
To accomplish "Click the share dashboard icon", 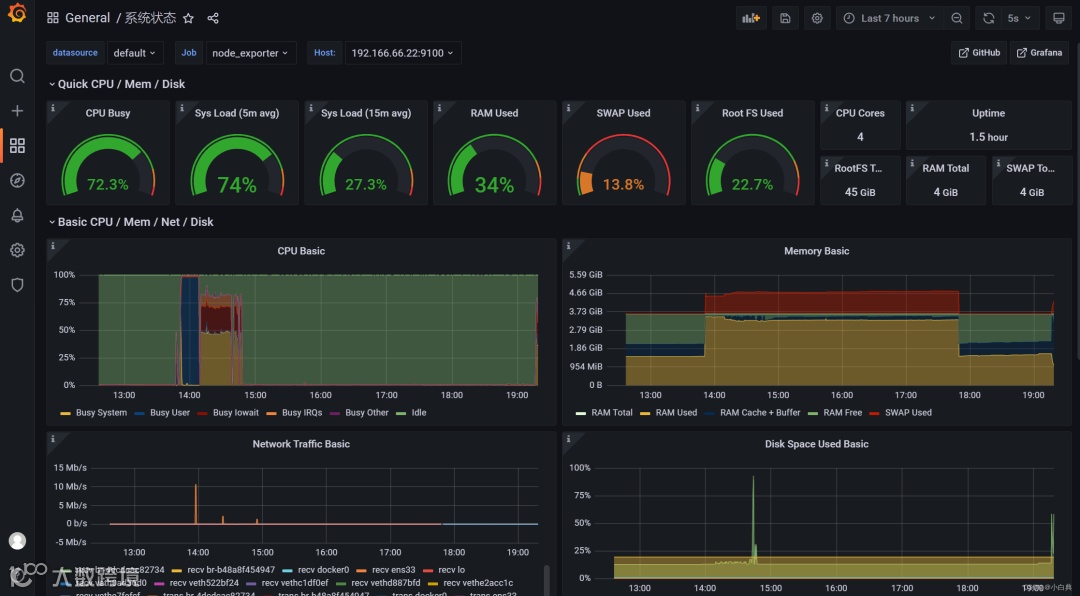I will coord(213,19).
